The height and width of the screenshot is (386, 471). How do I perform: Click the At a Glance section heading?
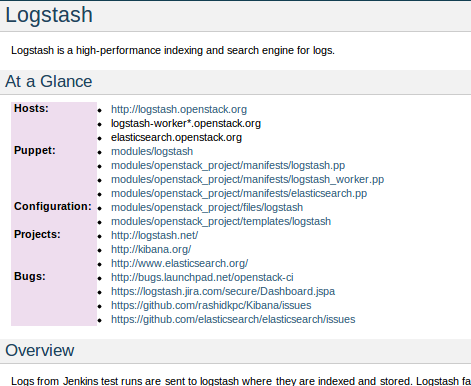49,81
